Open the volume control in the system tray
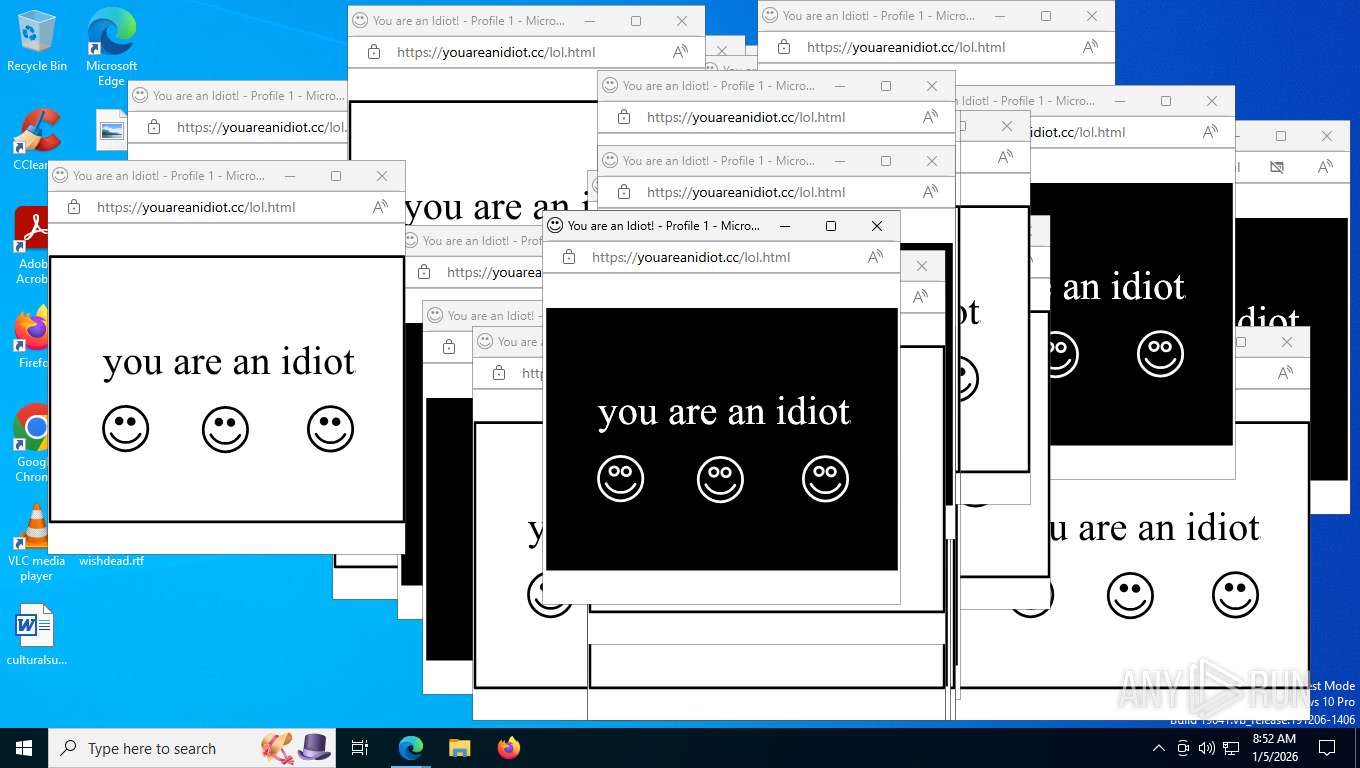The width and height of the screenshot is (1360, 768). coord(1206,748)
